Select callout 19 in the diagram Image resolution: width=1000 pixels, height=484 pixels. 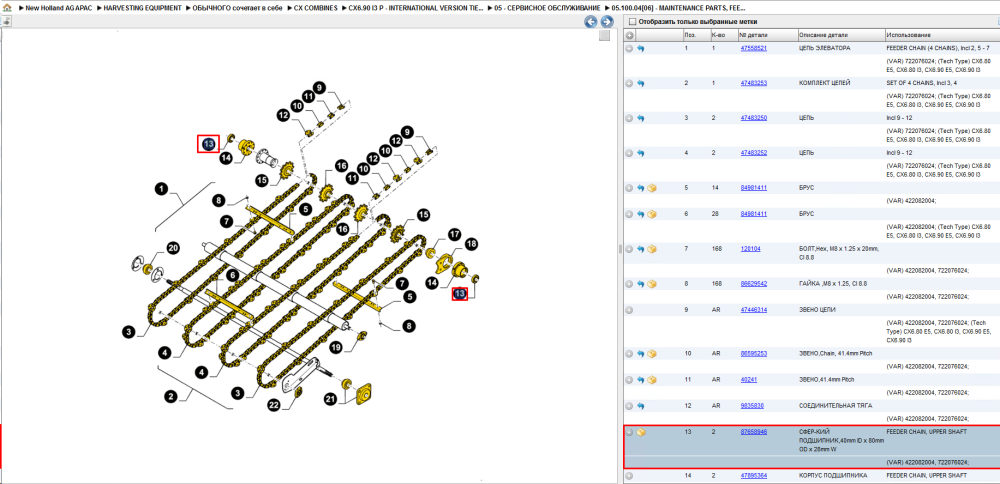[x=337, y=347]
